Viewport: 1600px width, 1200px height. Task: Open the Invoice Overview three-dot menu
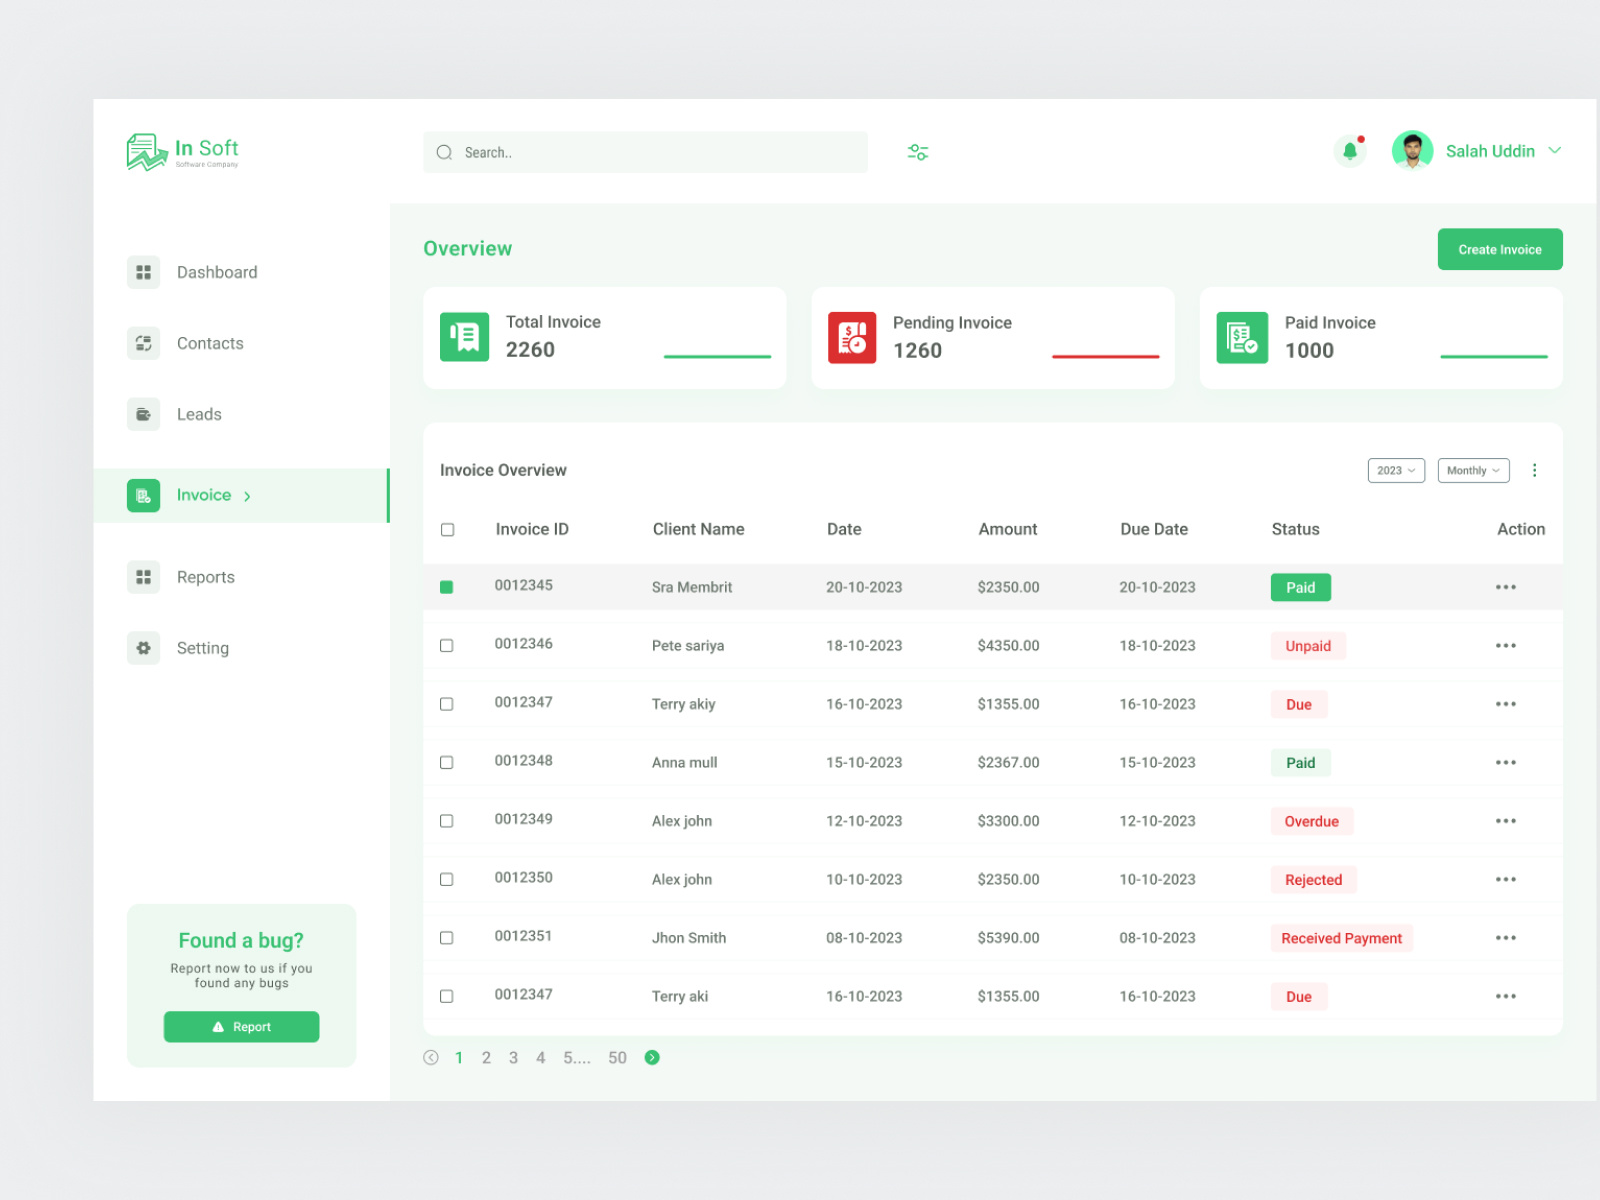[1535, 469]
